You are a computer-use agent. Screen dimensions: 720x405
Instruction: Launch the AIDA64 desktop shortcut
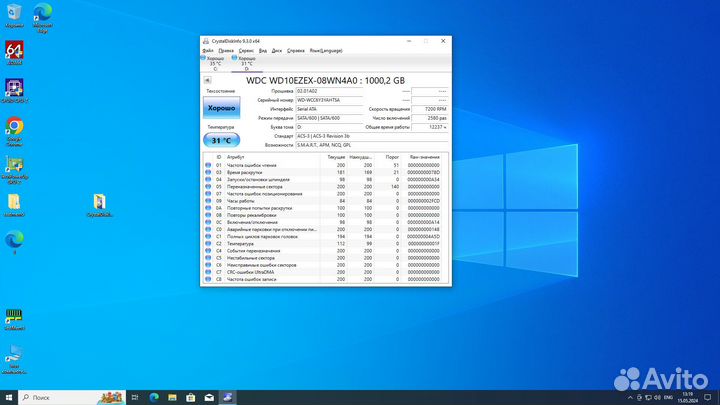coord(14,53)
